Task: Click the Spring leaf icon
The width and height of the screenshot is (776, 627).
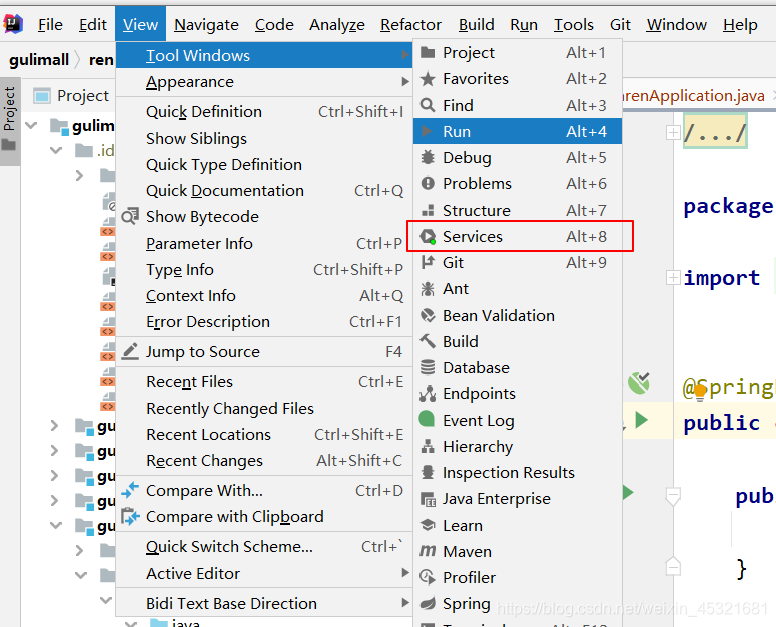Action: [428, 603]
